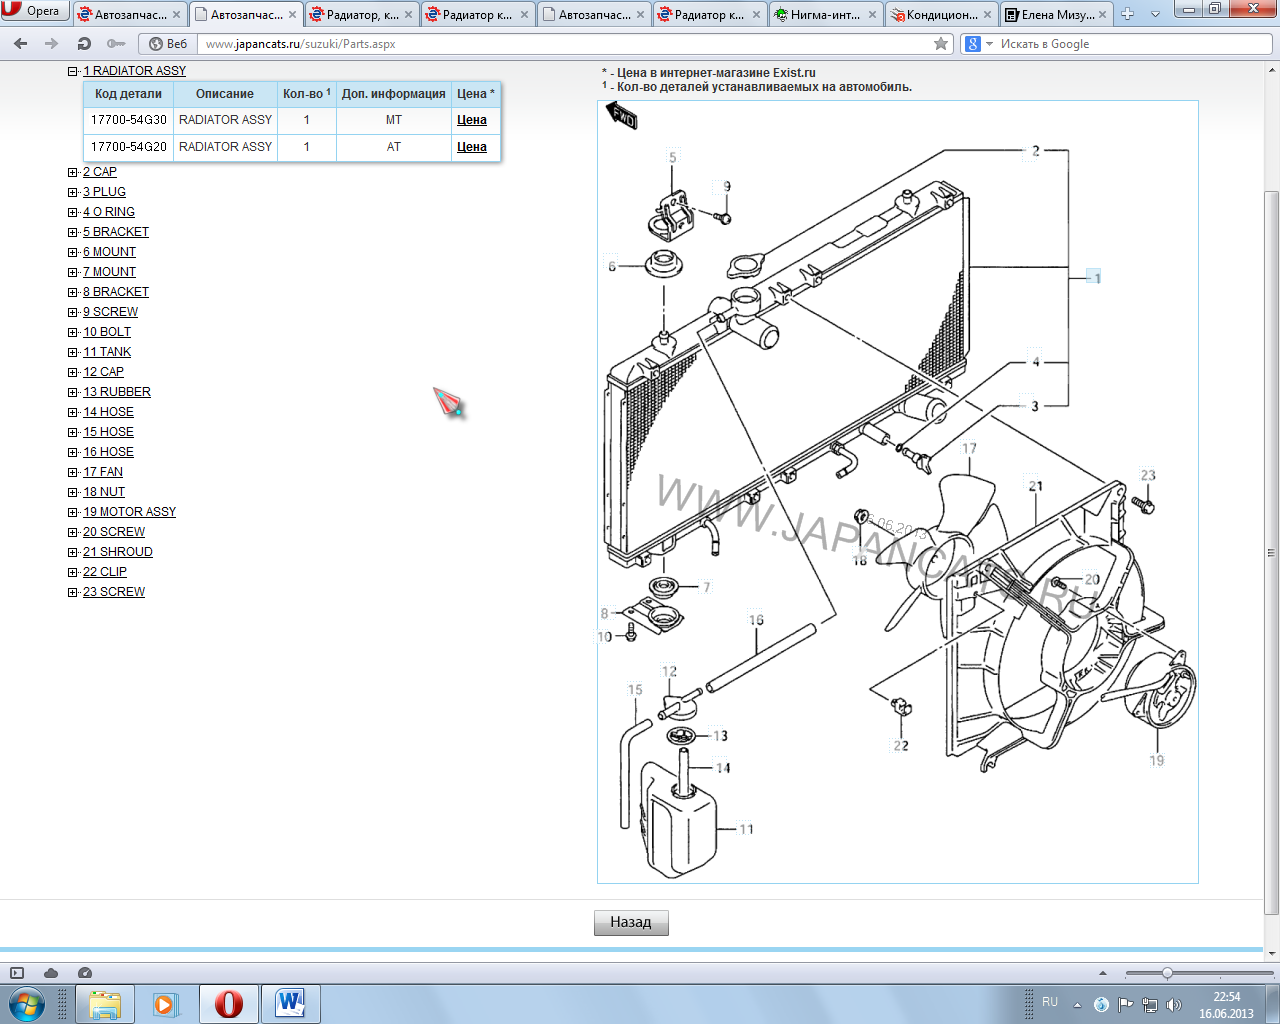Image resolution: width=1280 pixels, height=1024 pixels.
Task: Toggle the side panel from status bar
Action: 17,973
